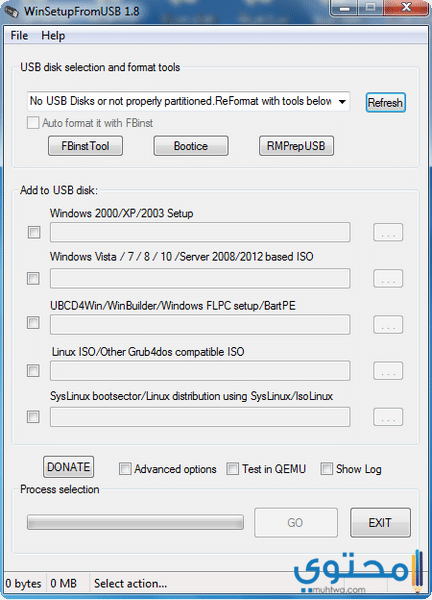The width and height of the screenshot is (432, 600).
Task: Browse for SysLinux bootsector source folder
Action: click(x=388, y=417)
